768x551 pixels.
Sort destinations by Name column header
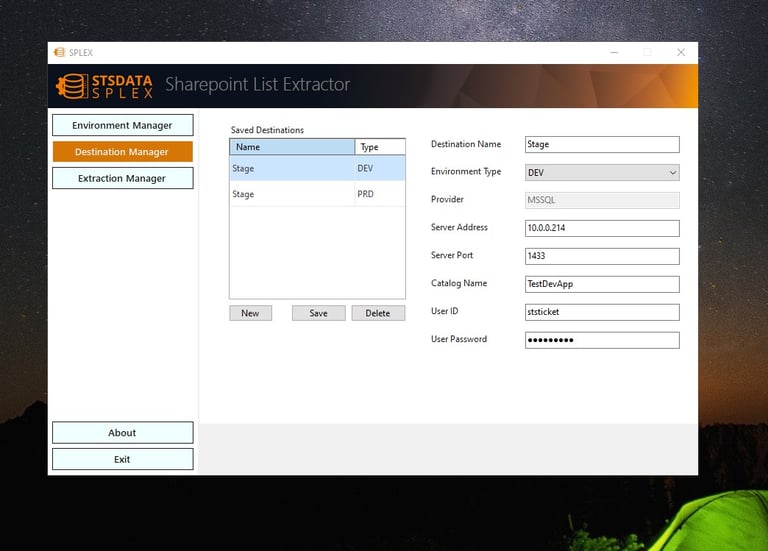(292, 147)
